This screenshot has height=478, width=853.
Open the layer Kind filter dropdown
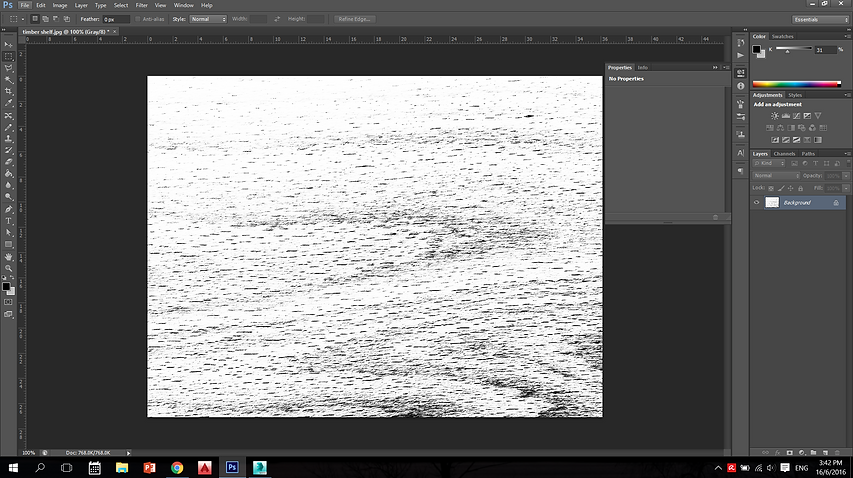pos(769,163)
